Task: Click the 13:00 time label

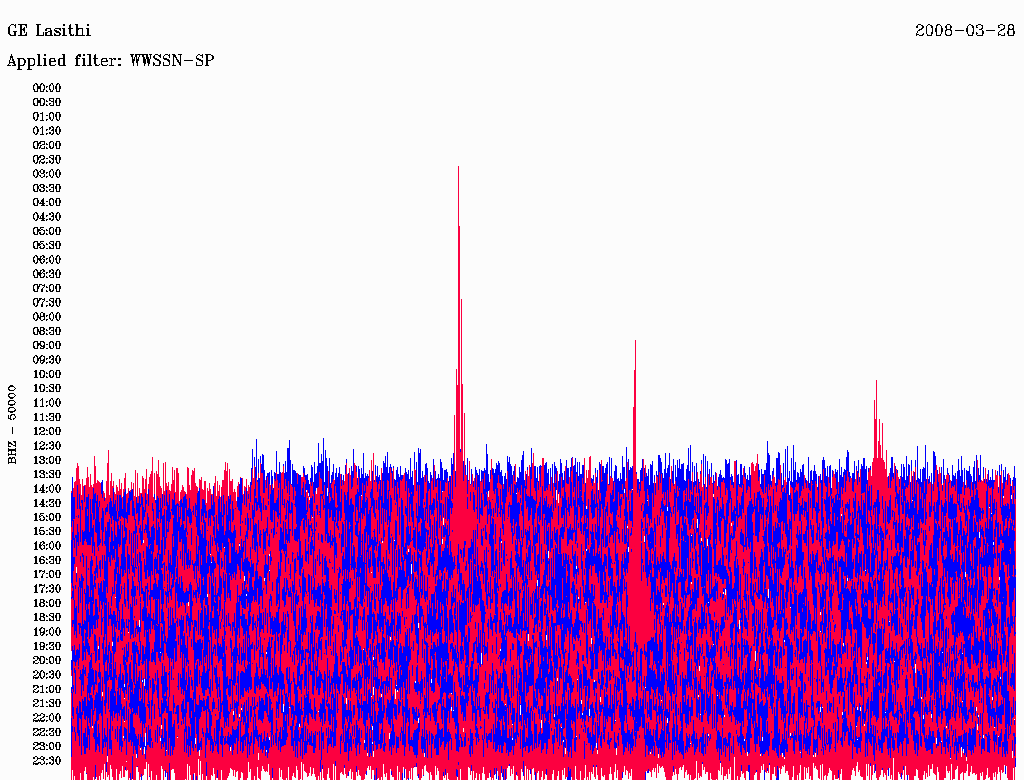Action: click(47, 461)
